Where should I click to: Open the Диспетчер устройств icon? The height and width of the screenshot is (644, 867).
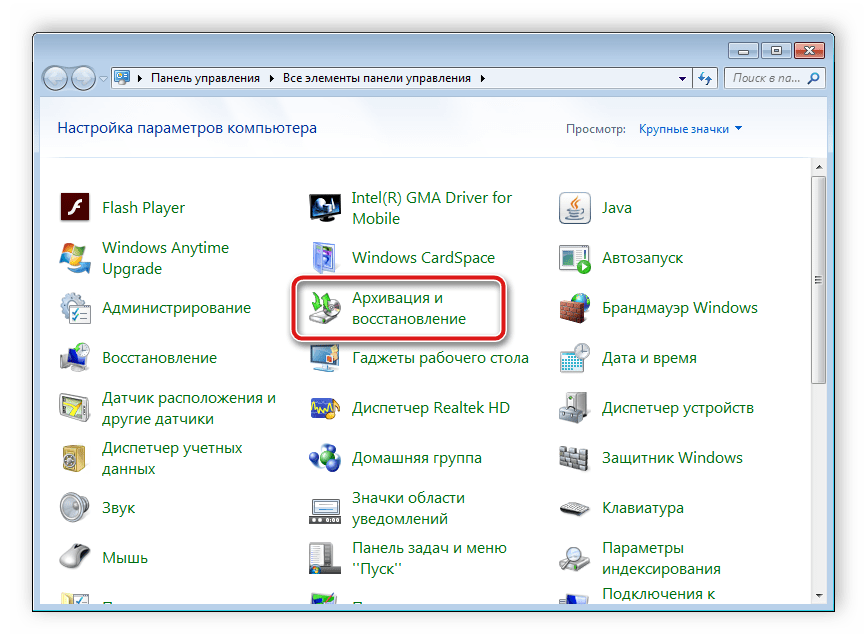[679, 407]
